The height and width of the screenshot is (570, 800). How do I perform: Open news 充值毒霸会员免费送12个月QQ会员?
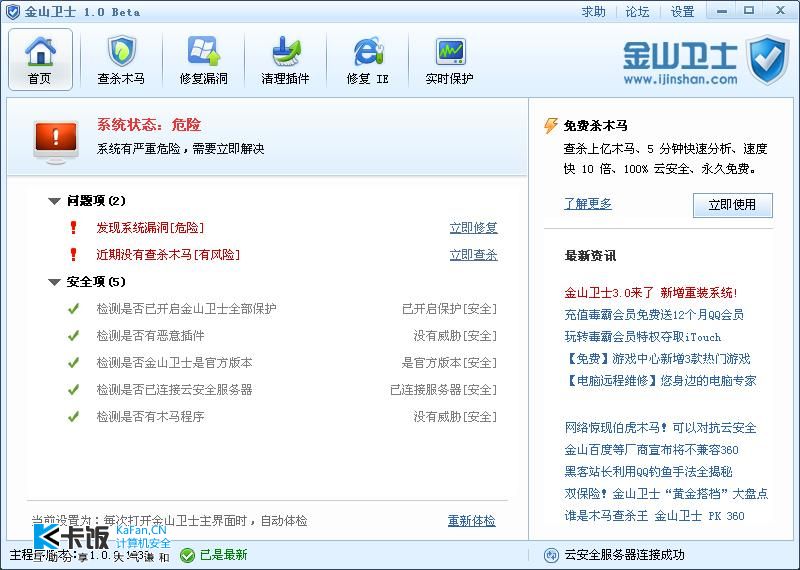pos(654,315)
